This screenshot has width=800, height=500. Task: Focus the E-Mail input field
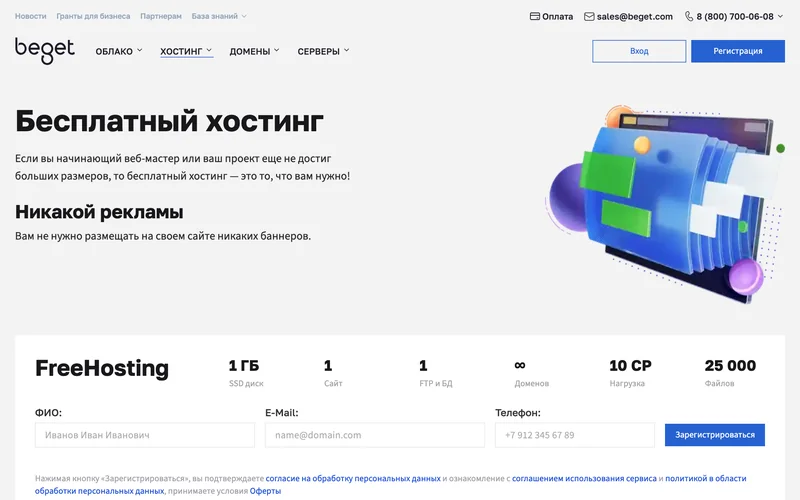(374, 435)
